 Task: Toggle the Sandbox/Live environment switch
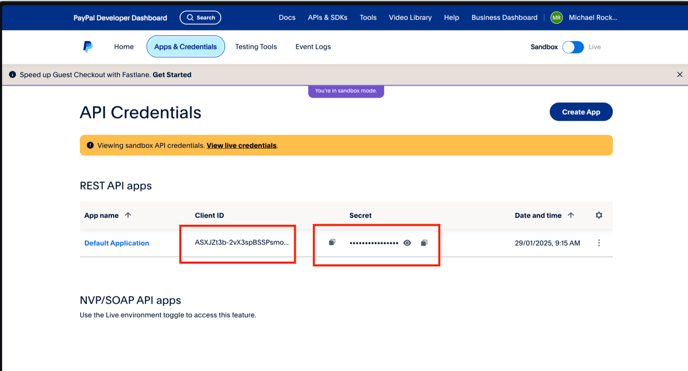573,47
